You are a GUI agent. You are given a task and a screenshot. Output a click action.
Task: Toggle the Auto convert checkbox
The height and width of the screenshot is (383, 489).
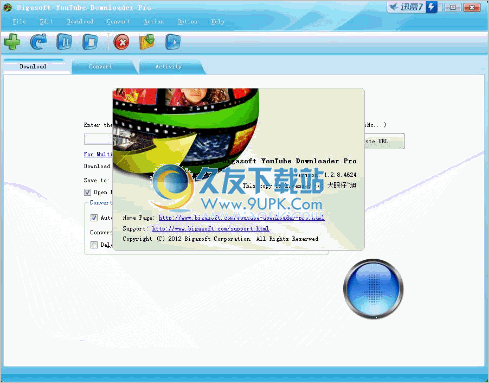click(x=94, y=218)
